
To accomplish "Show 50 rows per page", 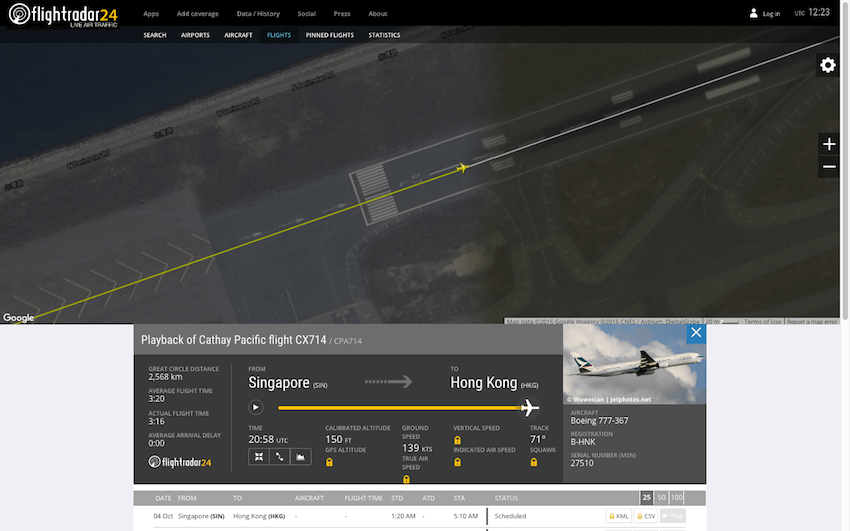I will click(x=661, y=497).
